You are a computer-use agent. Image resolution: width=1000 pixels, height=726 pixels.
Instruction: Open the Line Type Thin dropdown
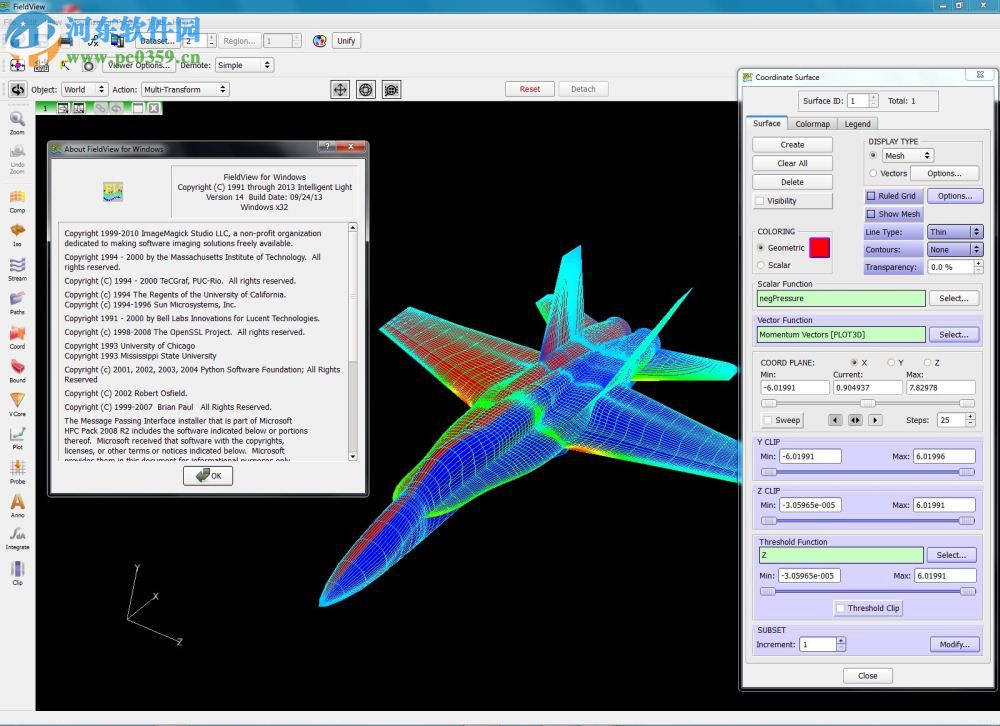coord(955,232)
